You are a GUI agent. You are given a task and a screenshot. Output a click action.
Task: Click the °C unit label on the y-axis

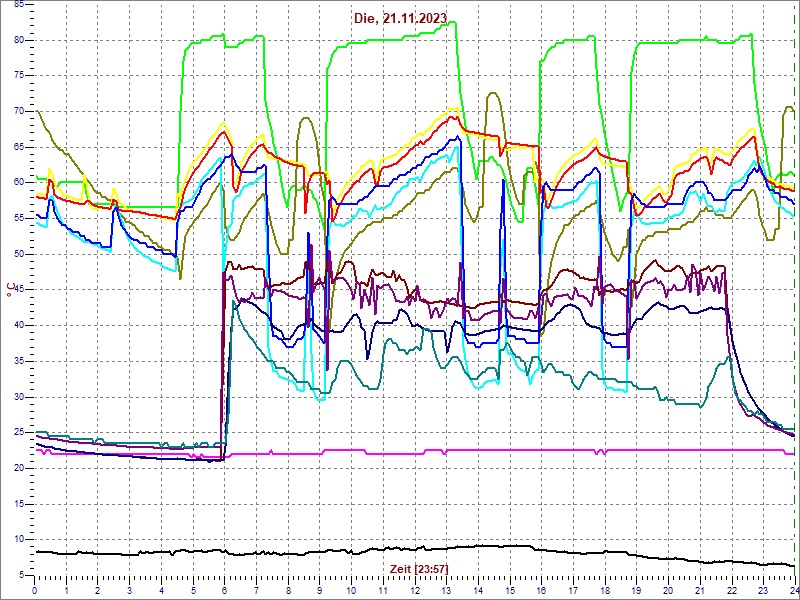click(11, 290)
